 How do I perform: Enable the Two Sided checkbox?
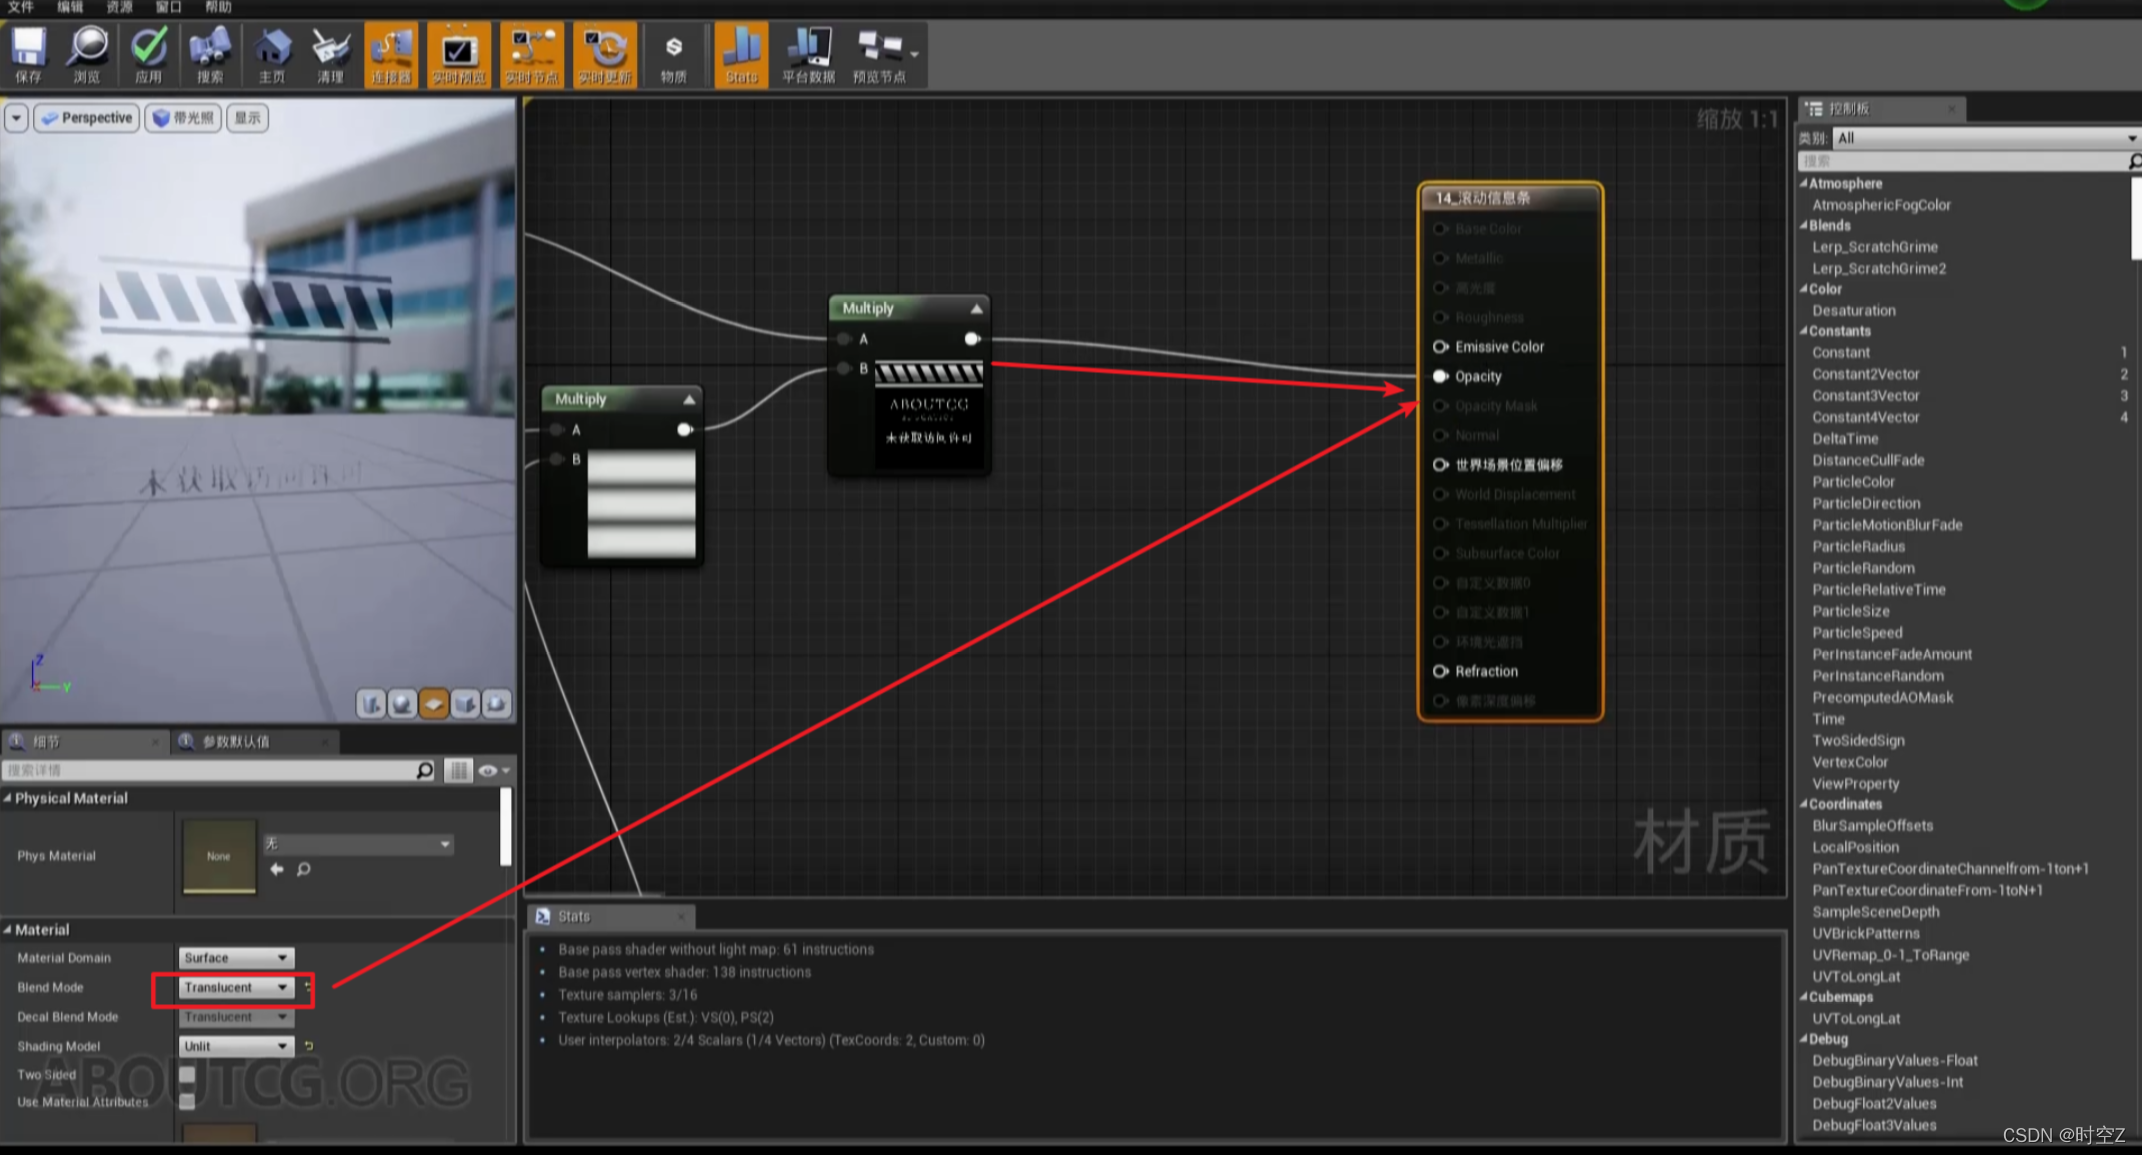(x=187, y=1074)
